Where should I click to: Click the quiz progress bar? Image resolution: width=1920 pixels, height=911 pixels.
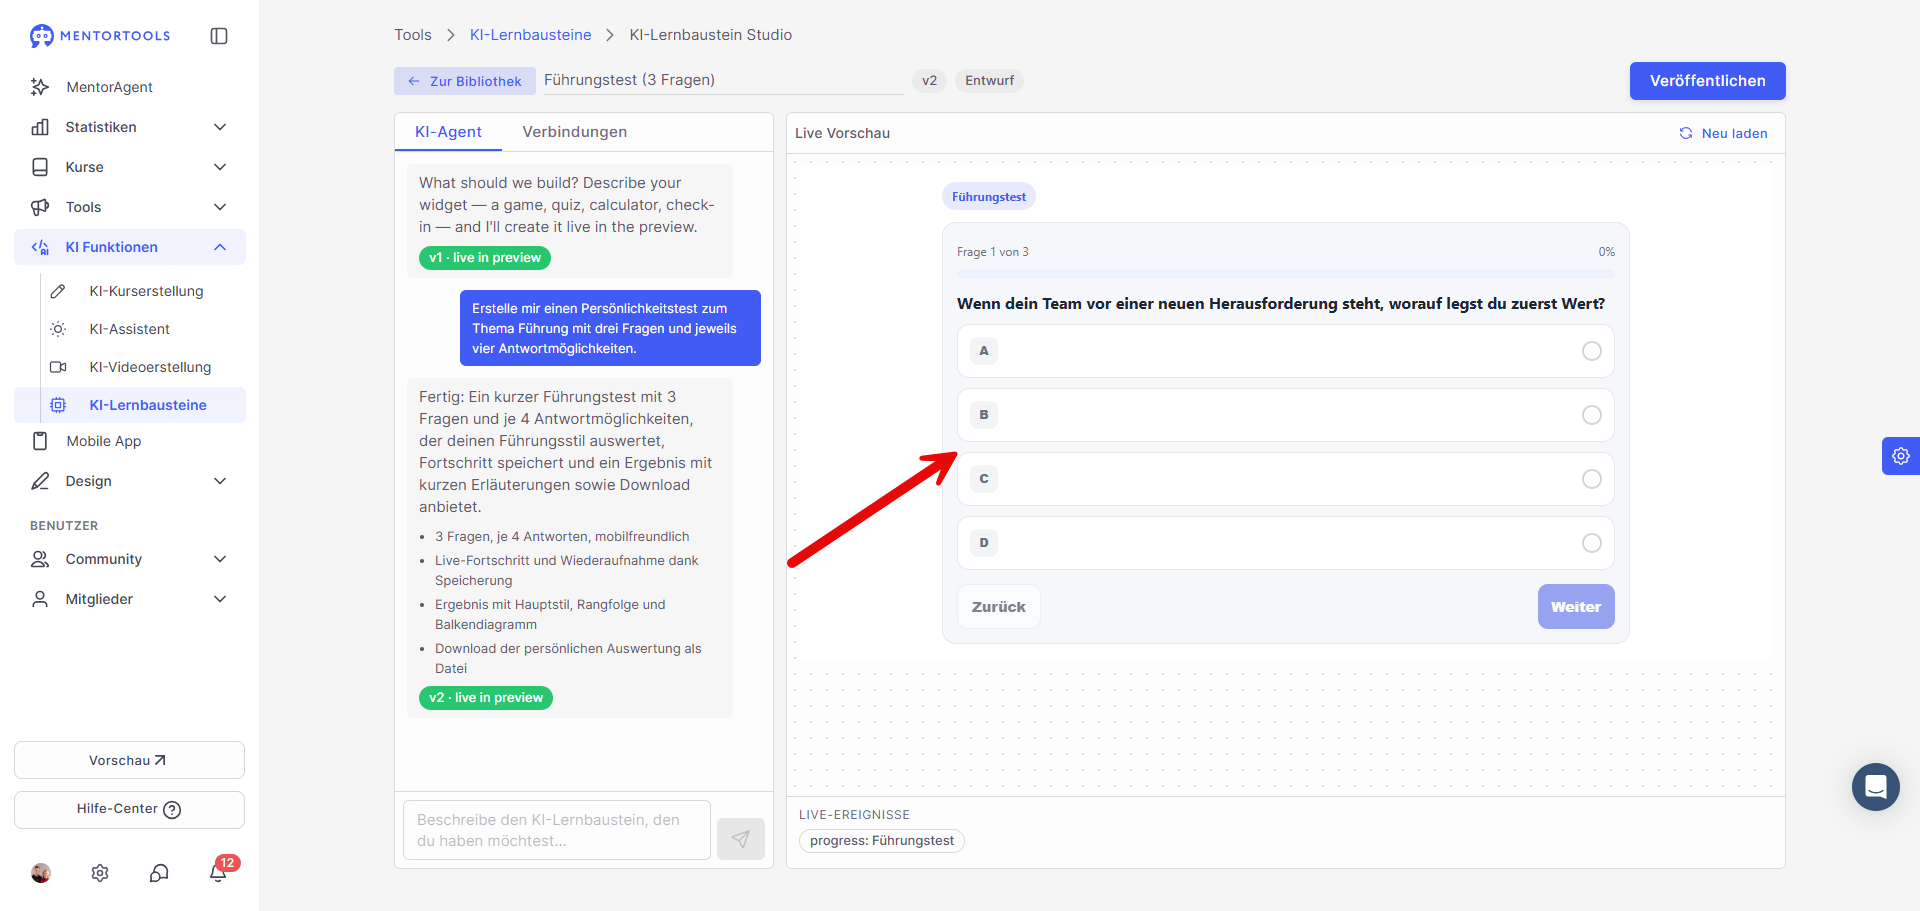[1286, 273]
